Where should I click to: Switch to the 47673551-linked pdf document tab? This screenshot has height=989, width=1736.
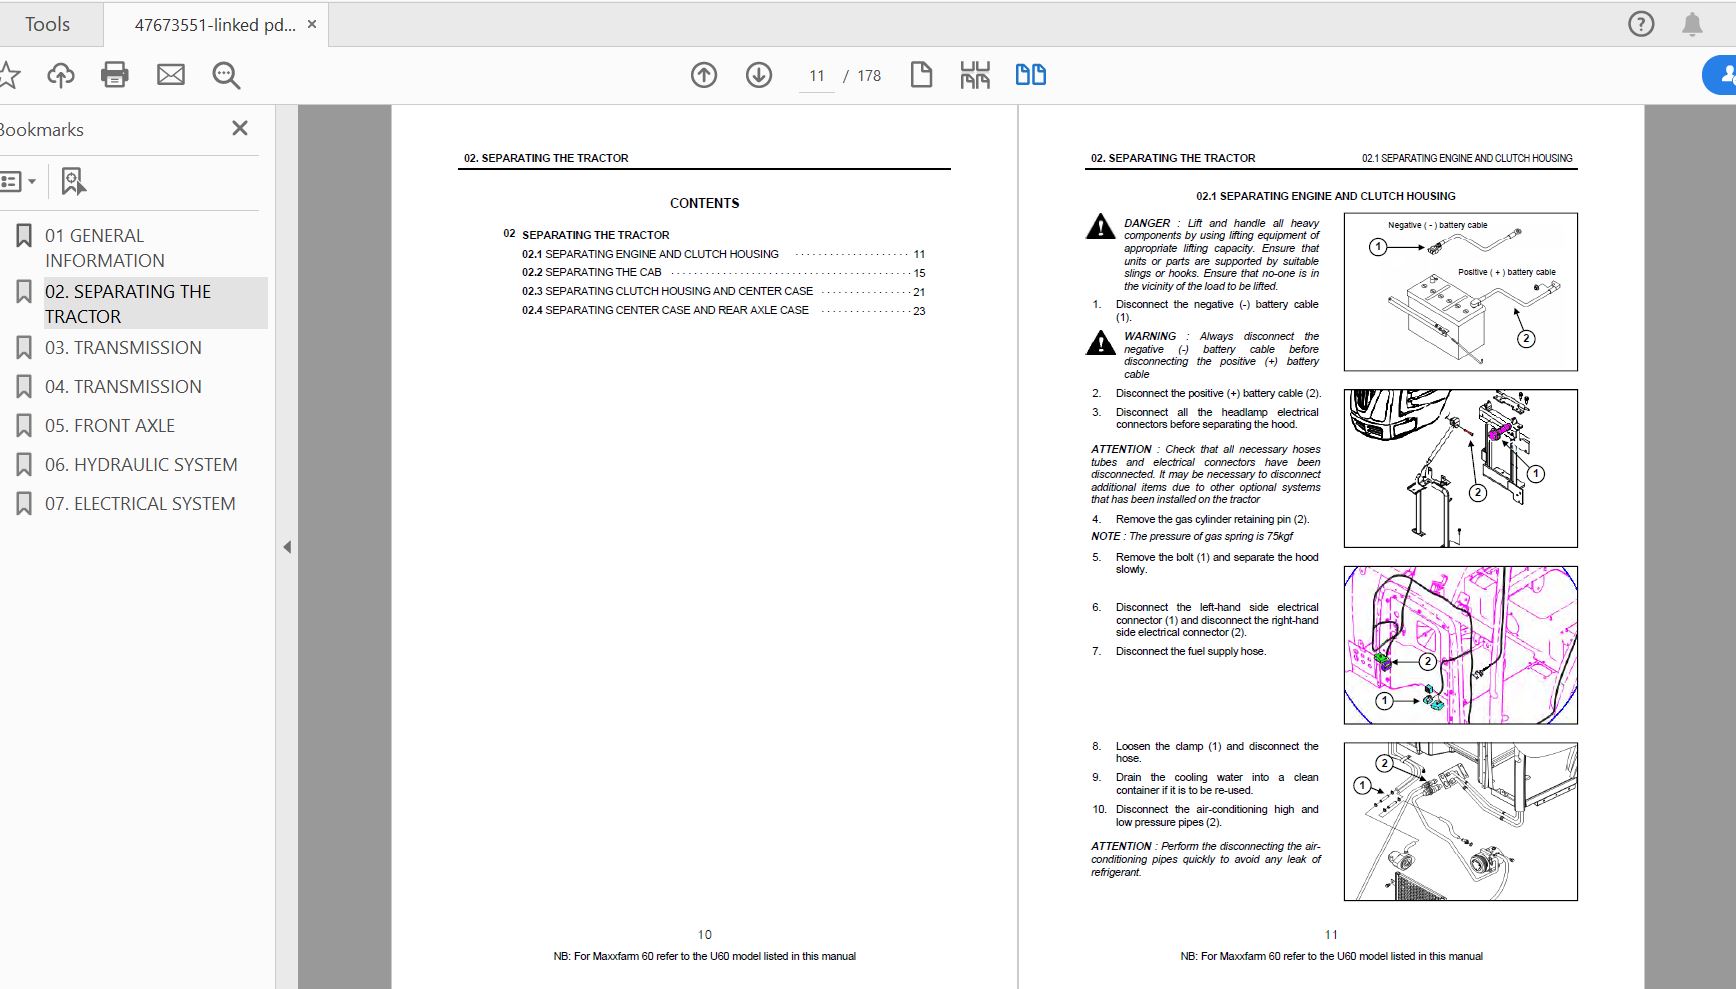215,25
